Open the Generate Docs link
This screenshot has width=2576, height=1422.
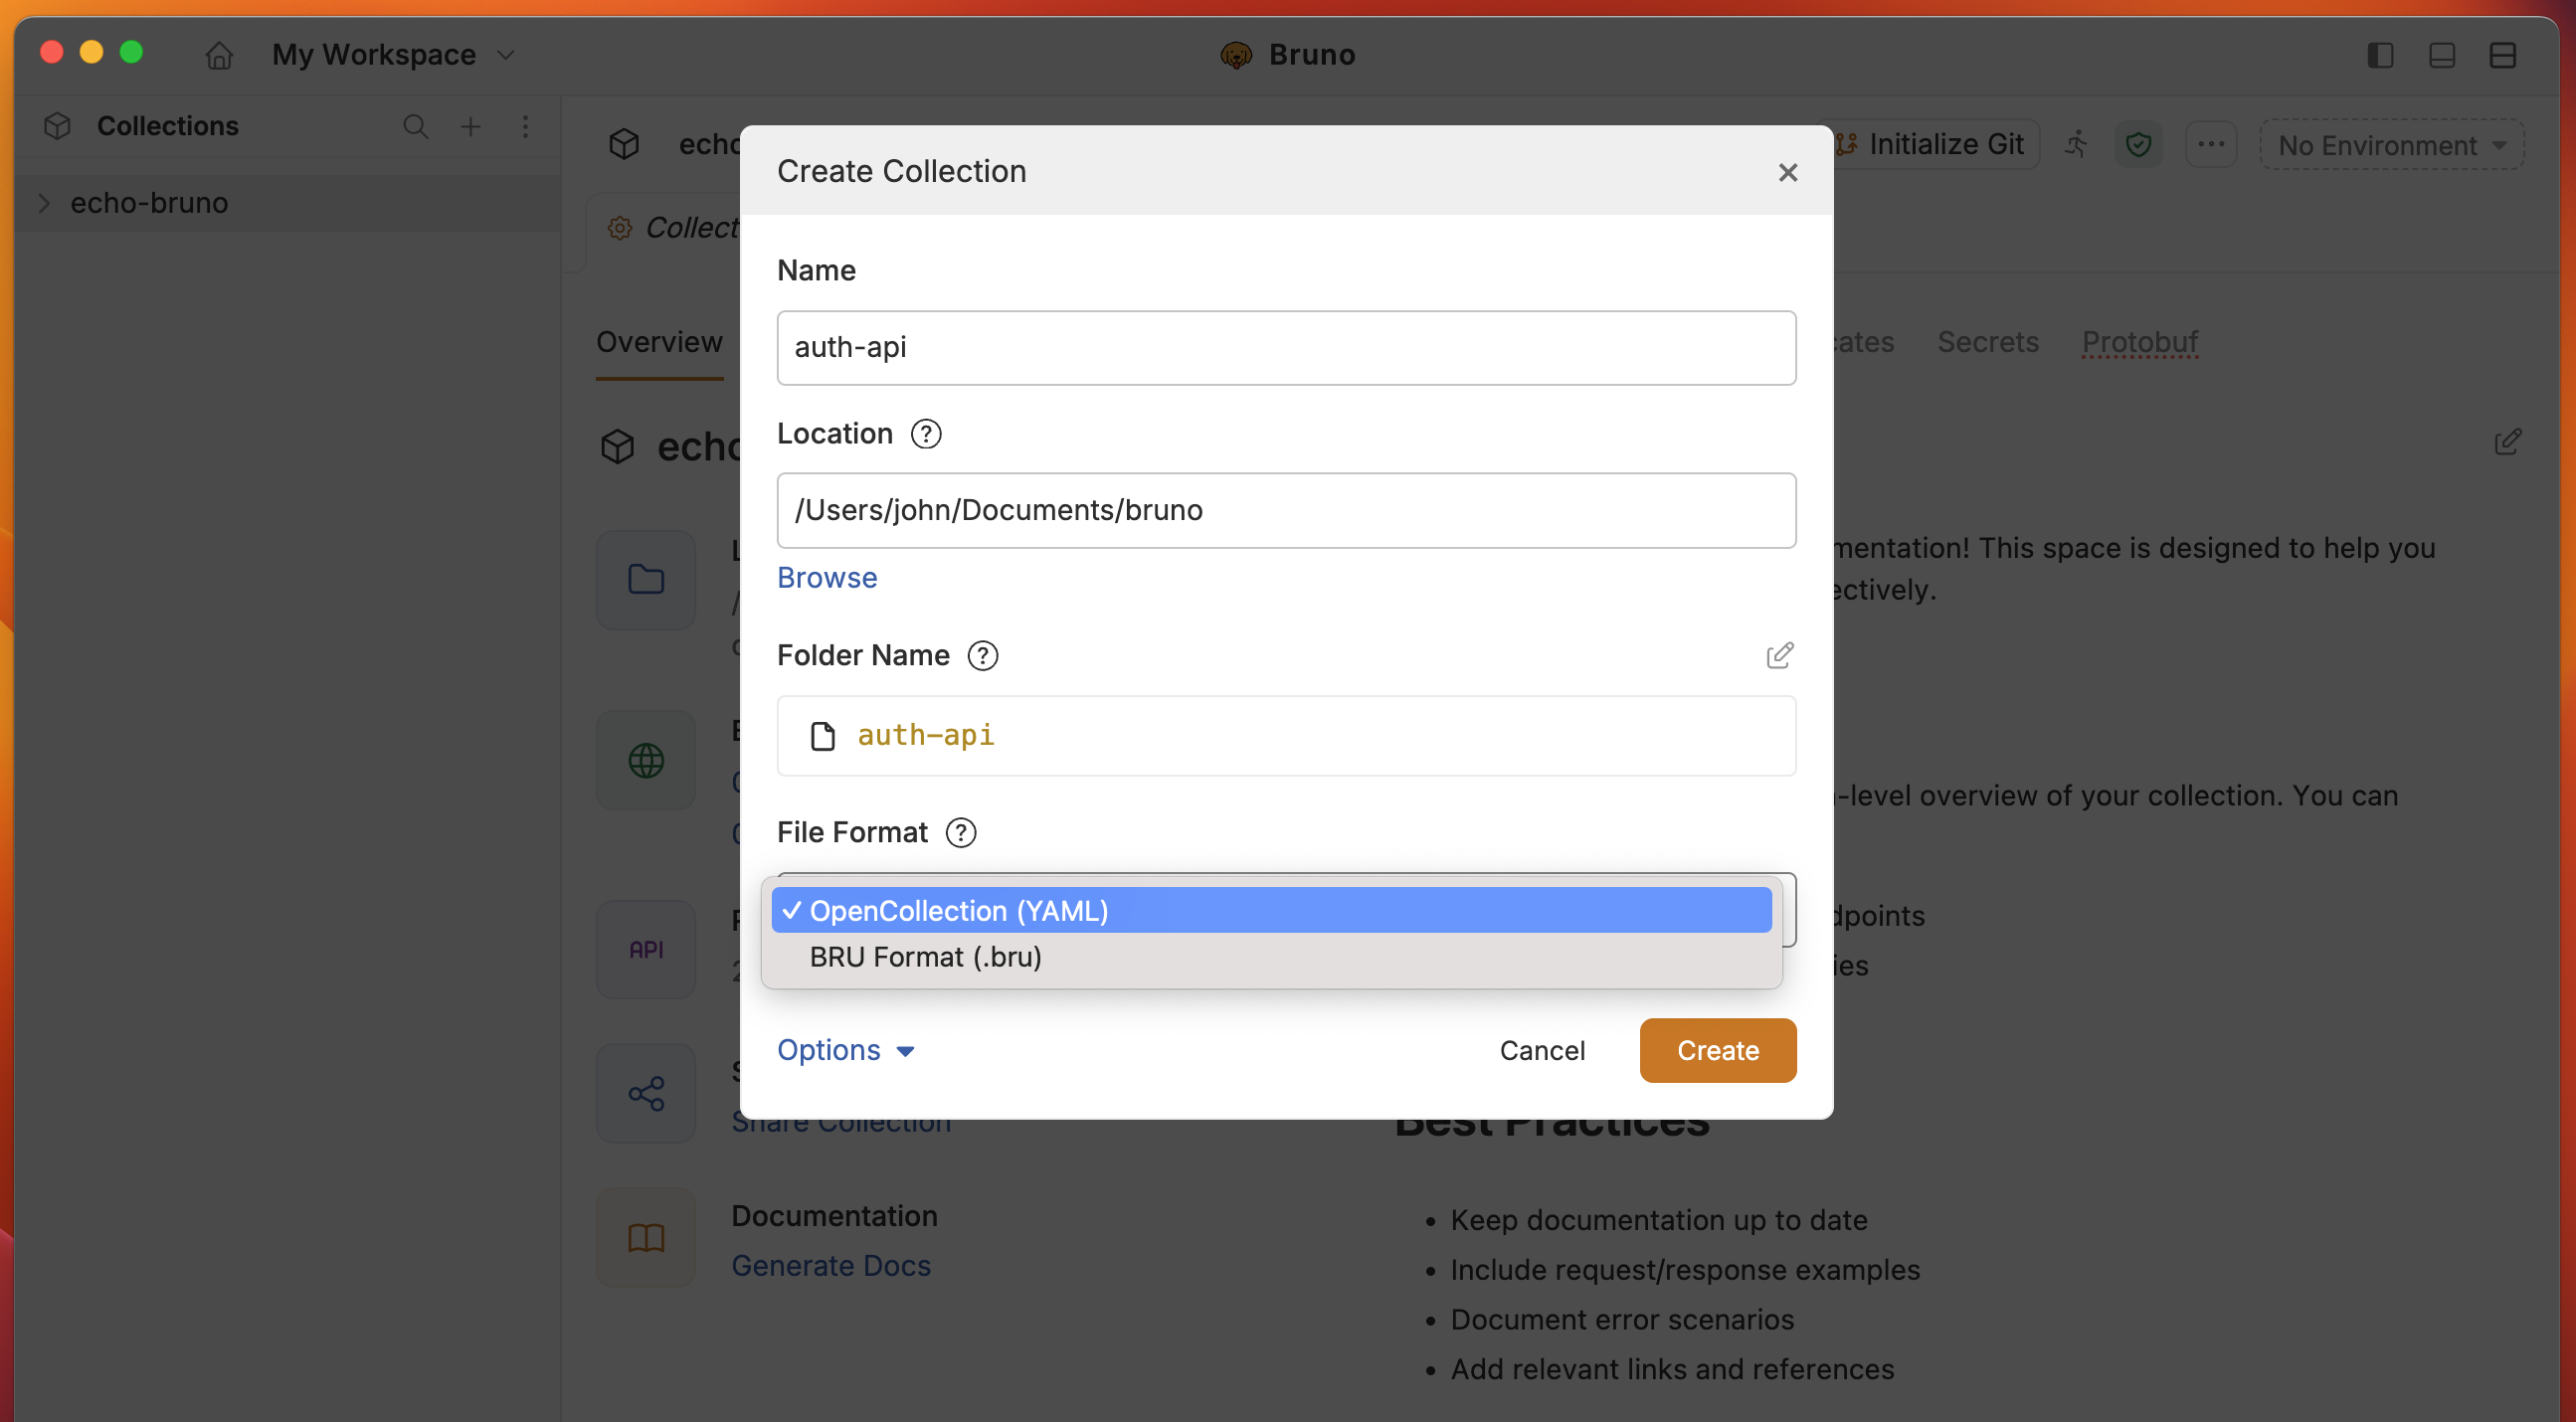pyautogui.click(x=831, y=1265)
